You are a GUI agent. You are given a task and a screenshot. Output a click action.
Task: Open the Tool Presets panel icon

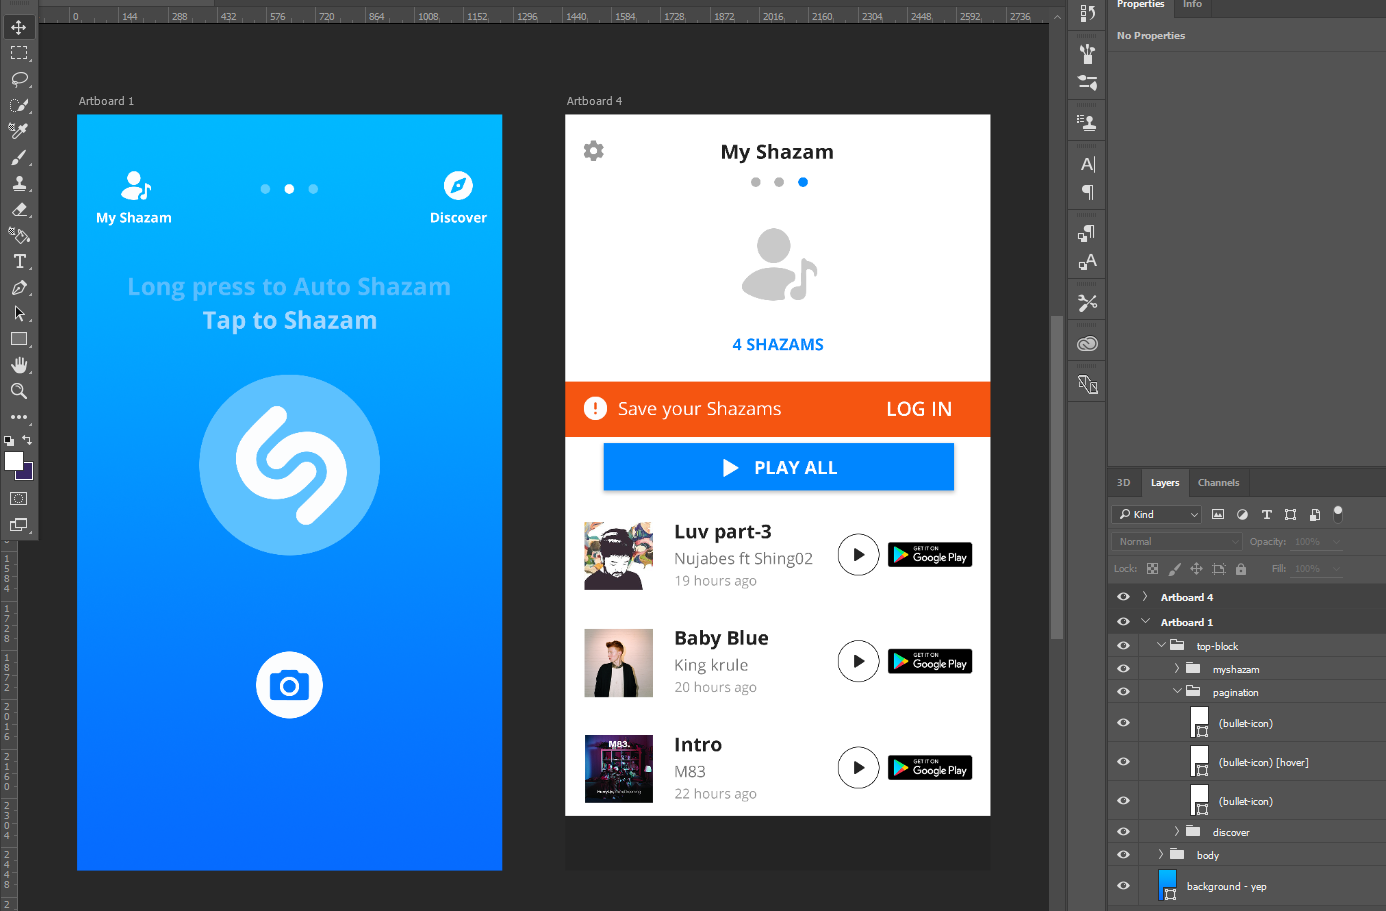[1087, 302]
